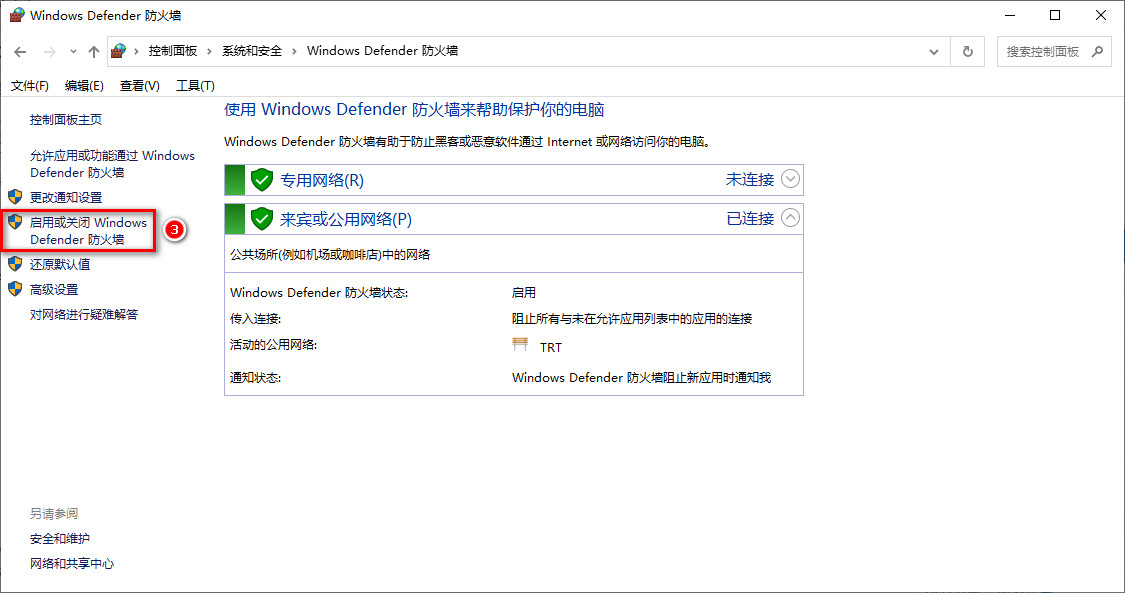Click the Control Panel icon in the address bar
Viewport: 1125px width, 593px height.
pos(119,51)
